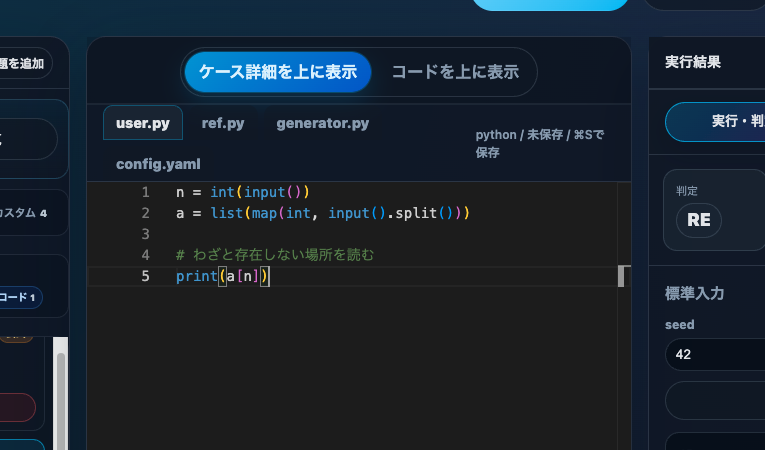Select コードを上に表示 toggle option
Screen dimensions: 765x450
point(455,72)
